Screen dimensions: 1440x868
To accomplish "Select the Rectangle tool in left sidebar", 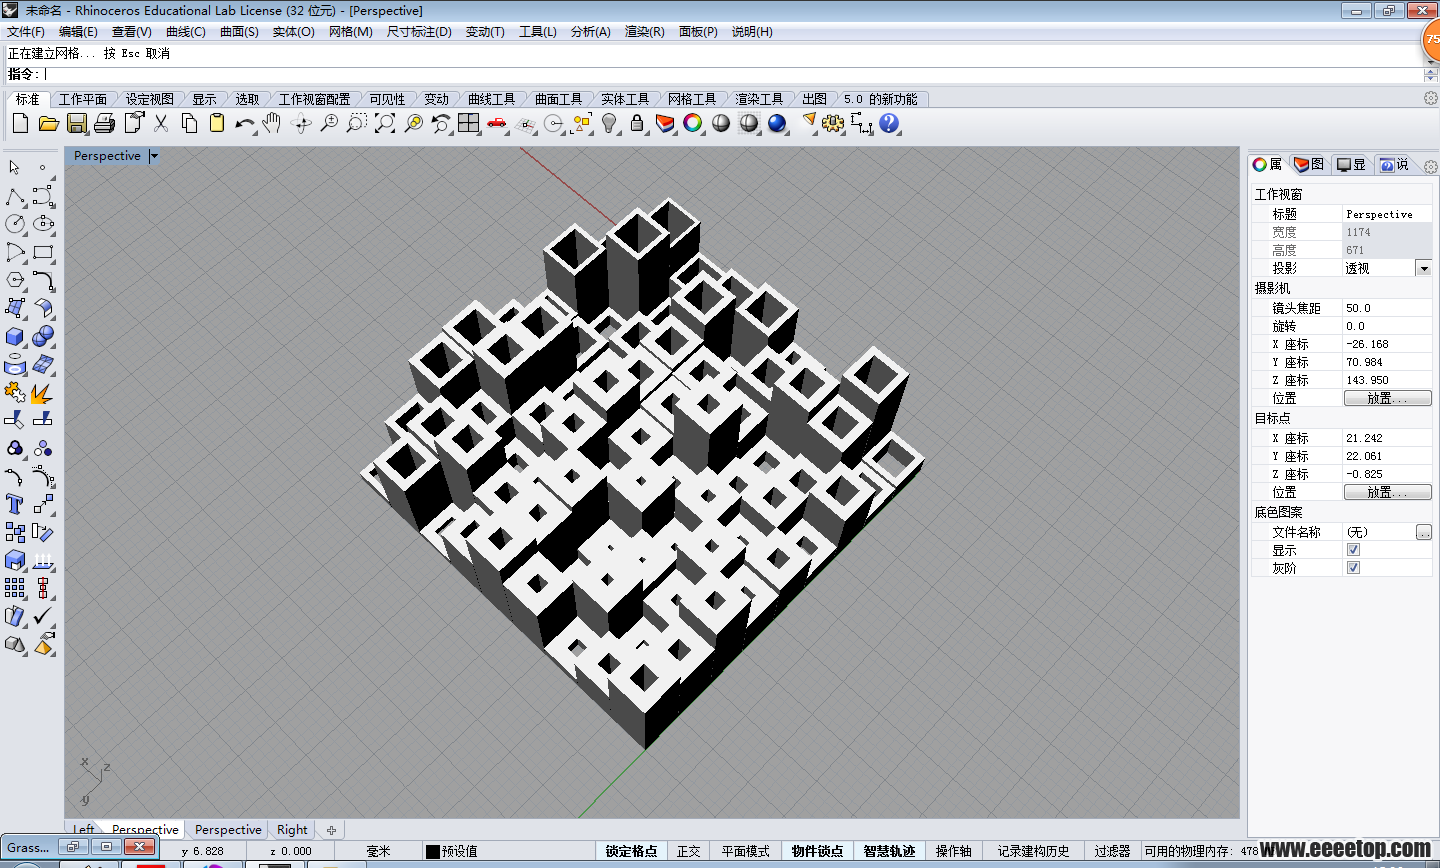I will click(x=43, y=252).
